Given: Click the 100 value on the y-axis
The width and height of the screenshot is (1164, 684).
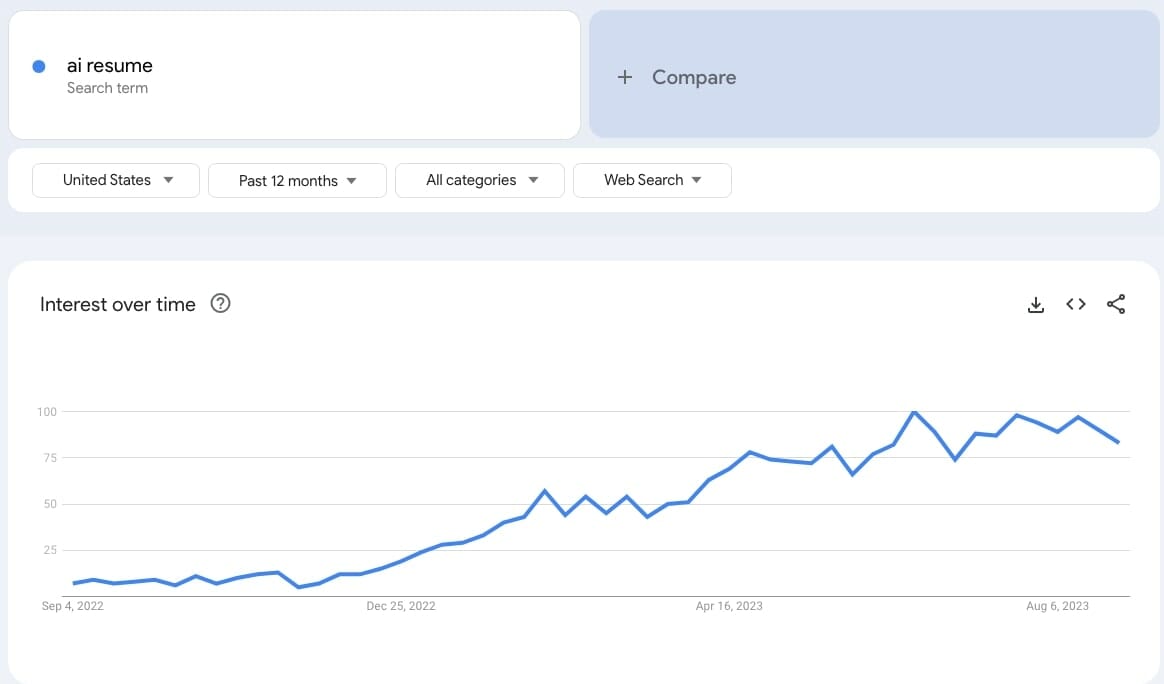Looking at the screenshot, I should pos(46,412).
